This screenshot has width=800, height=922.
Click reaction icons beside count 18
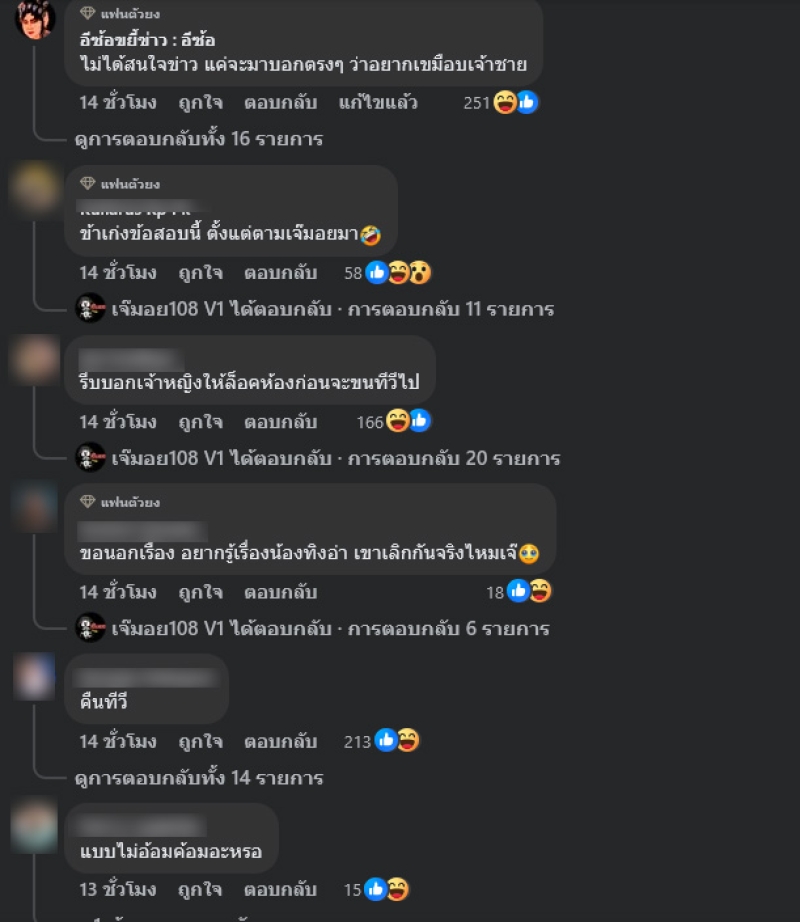529,591
